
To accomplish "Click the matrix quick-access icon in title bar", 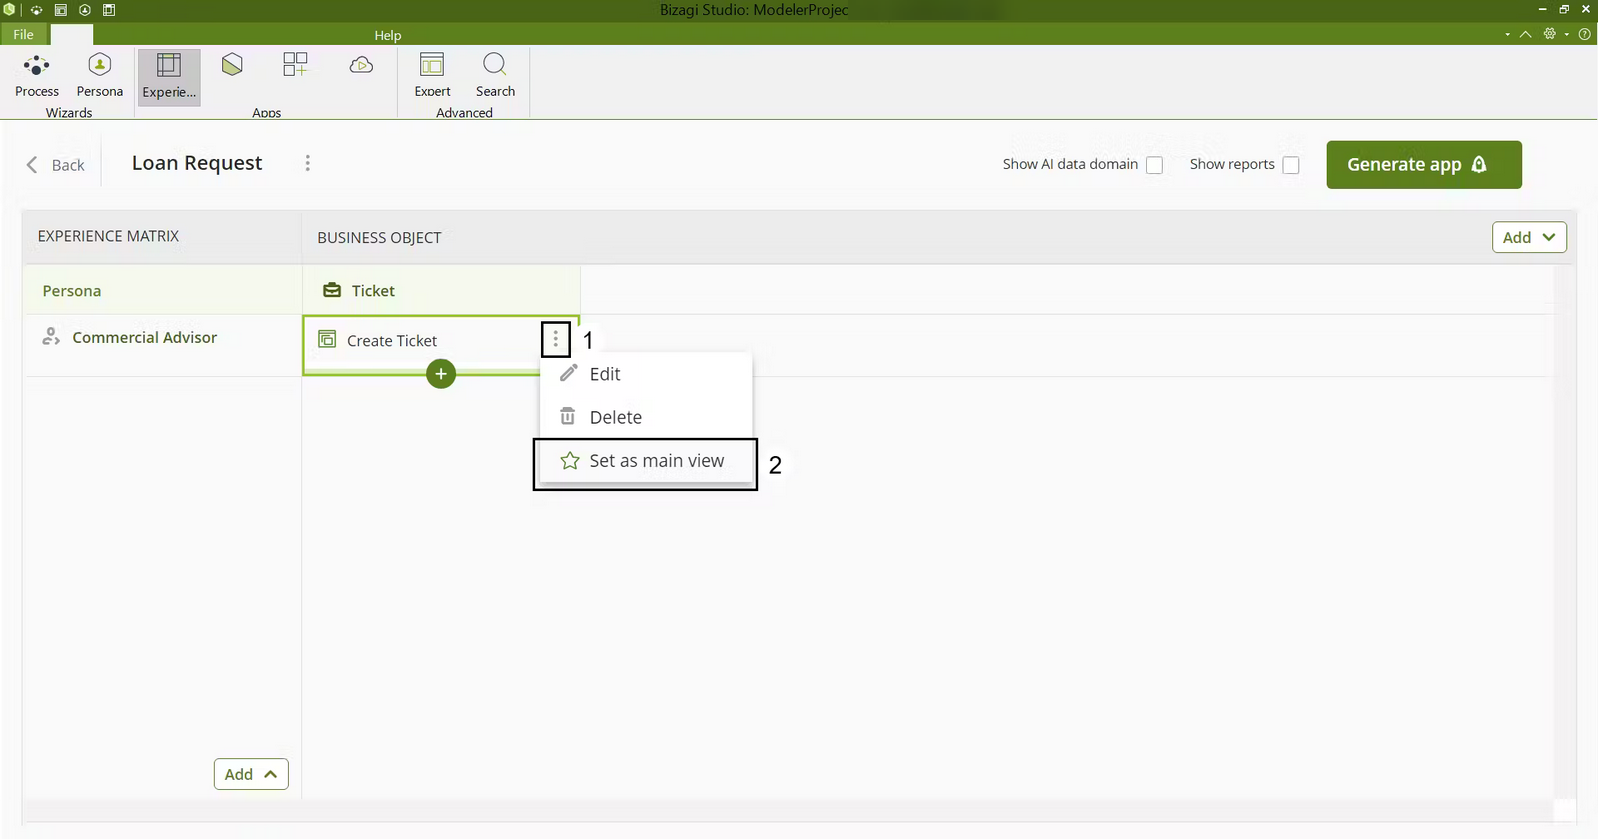I will click(109, 10).
